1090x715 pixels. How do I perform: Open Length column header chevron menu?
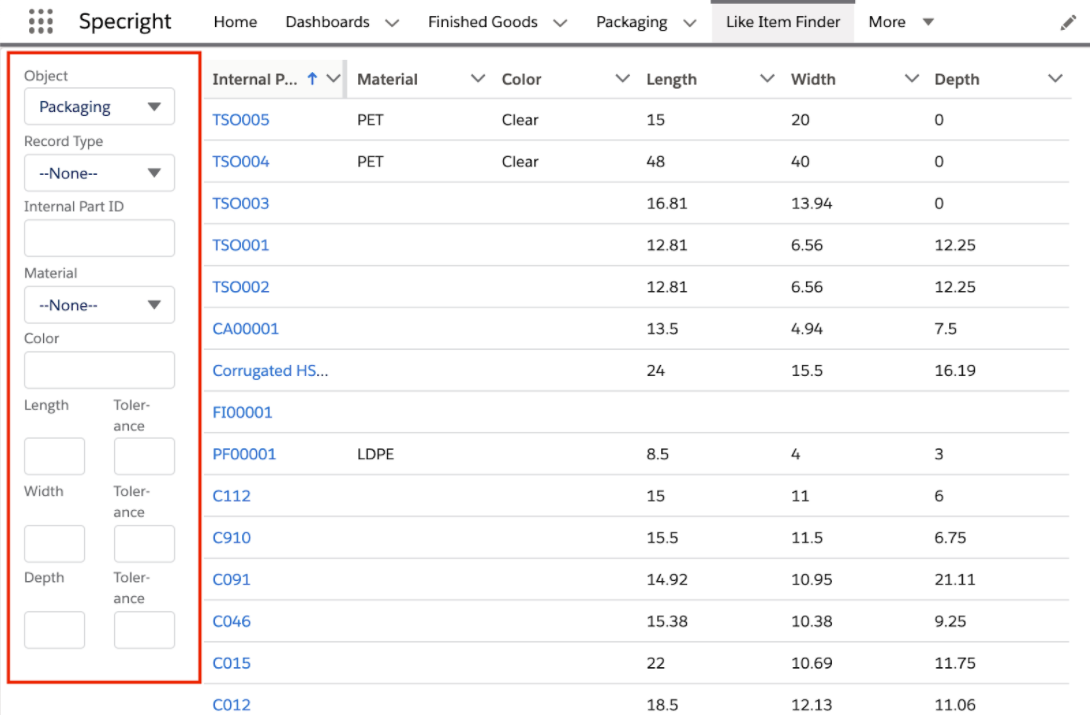tap(767, 79)
